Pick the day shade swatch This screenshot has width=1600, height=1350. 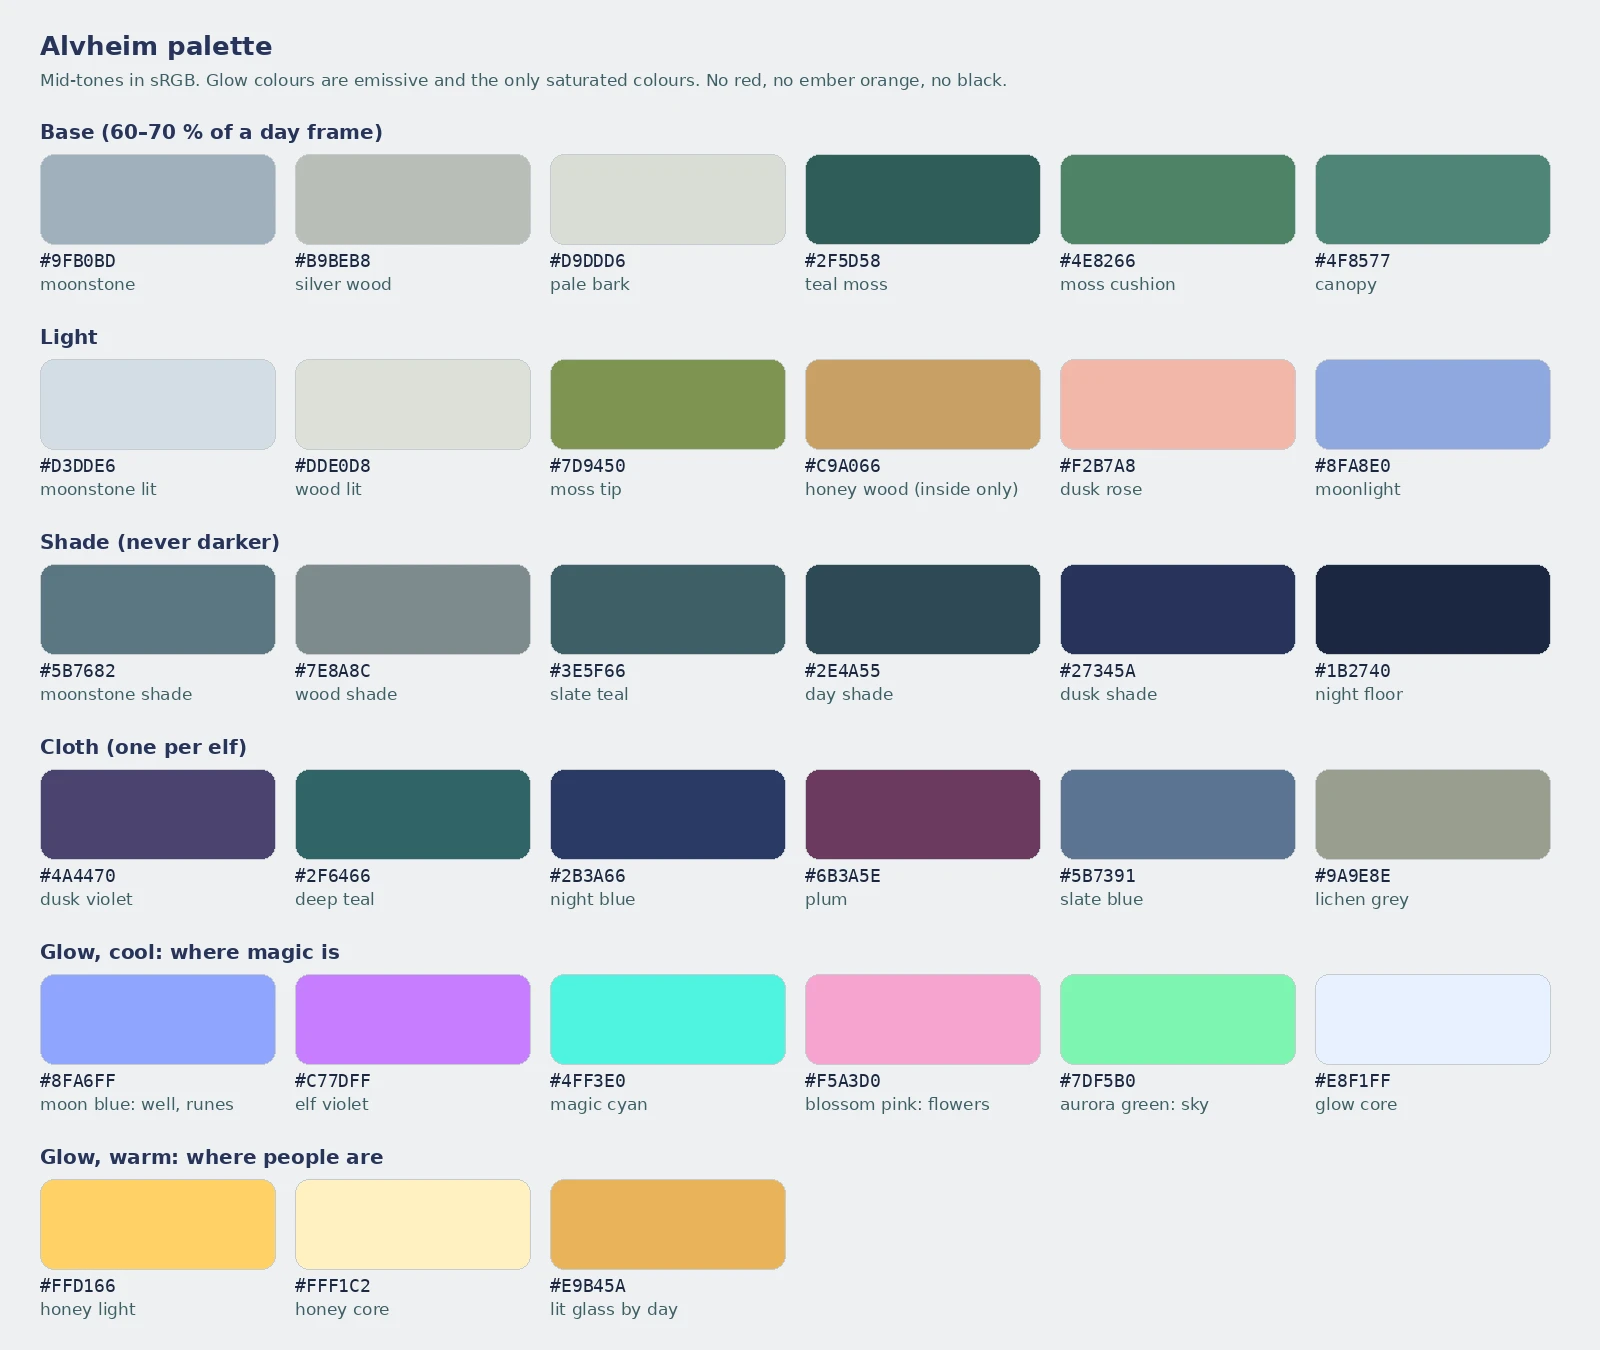point(923,609)
